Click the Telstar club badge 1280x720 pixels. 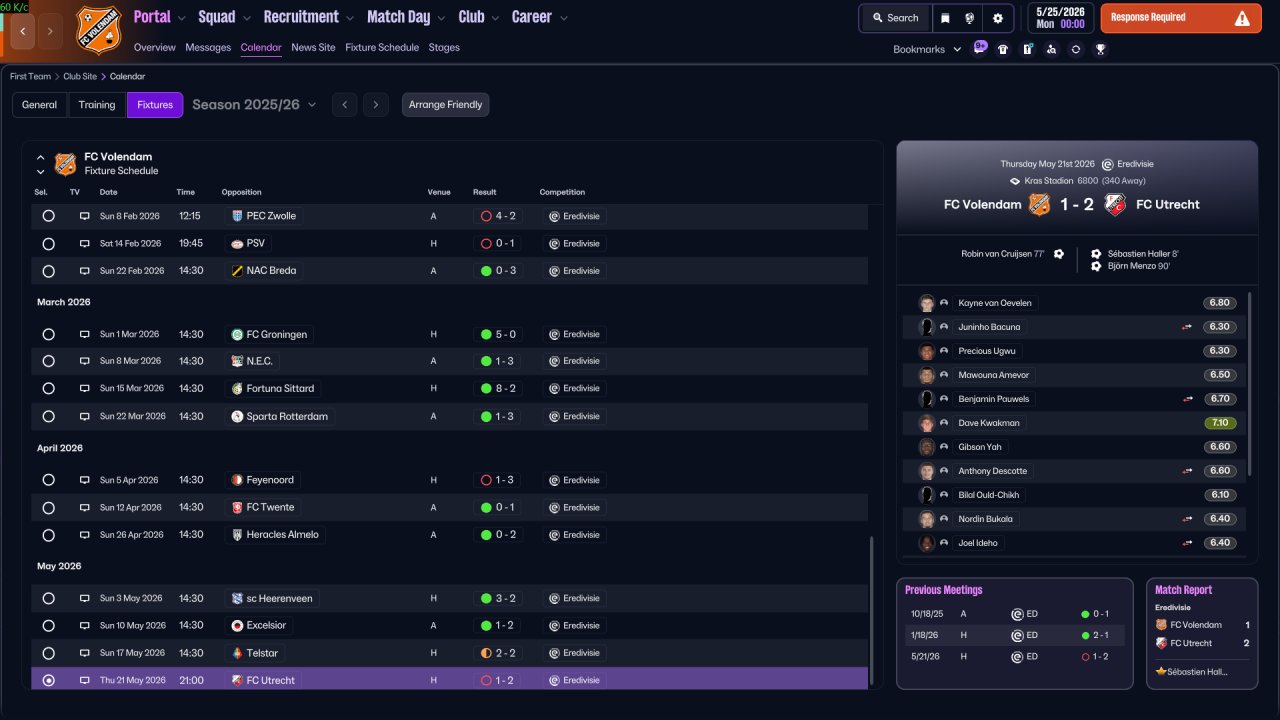pos(237,653)
